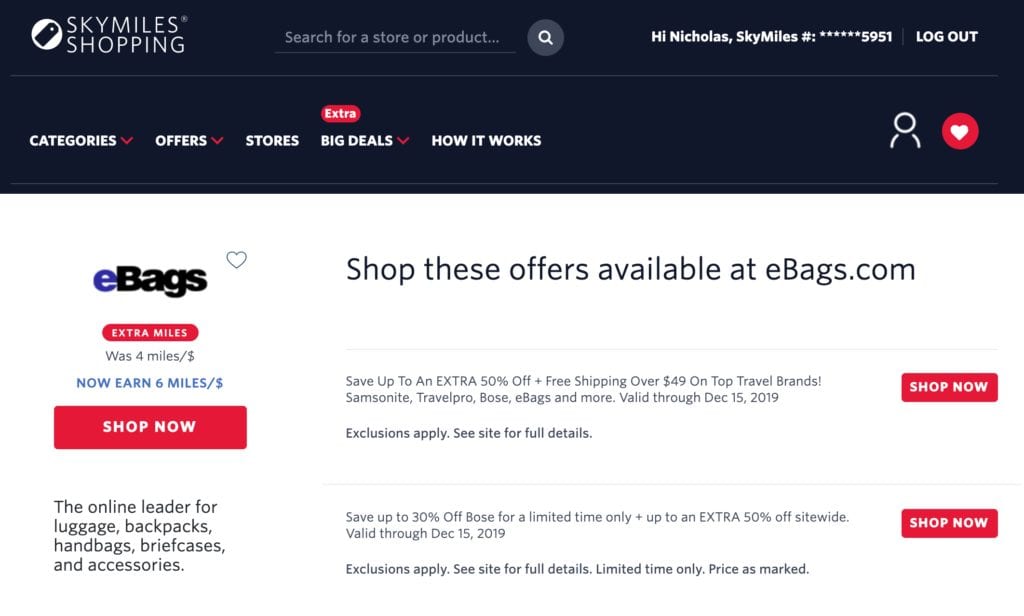The width and height of the screenshot is (1024, 616).
Task: Open the OFFERS dropdown
Action: pos(189,141)
